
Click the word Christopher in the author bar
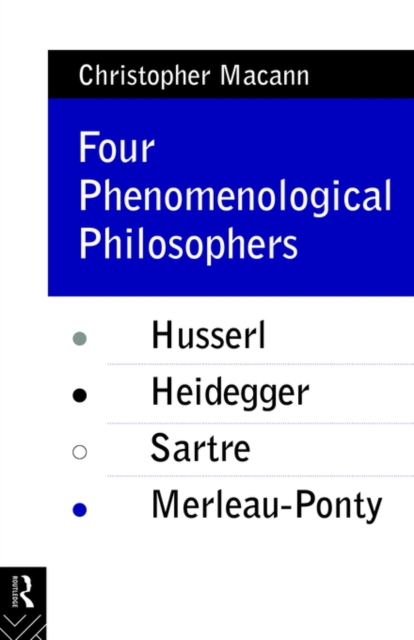click(145, 76)
